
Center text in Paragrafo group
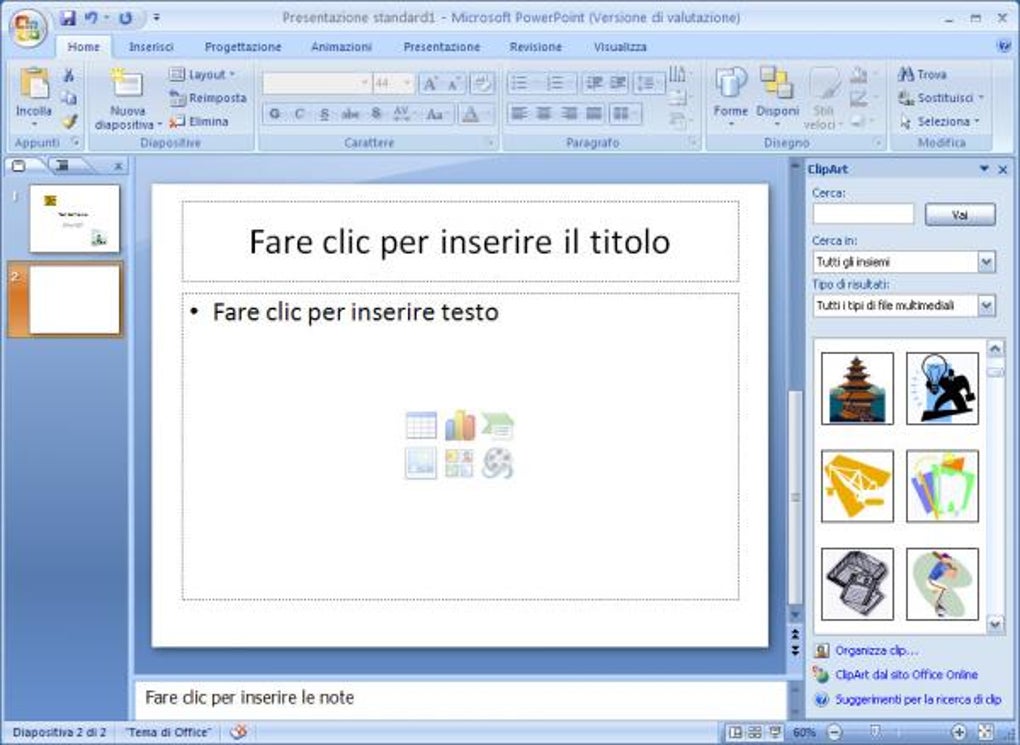(x=544, y=115)
